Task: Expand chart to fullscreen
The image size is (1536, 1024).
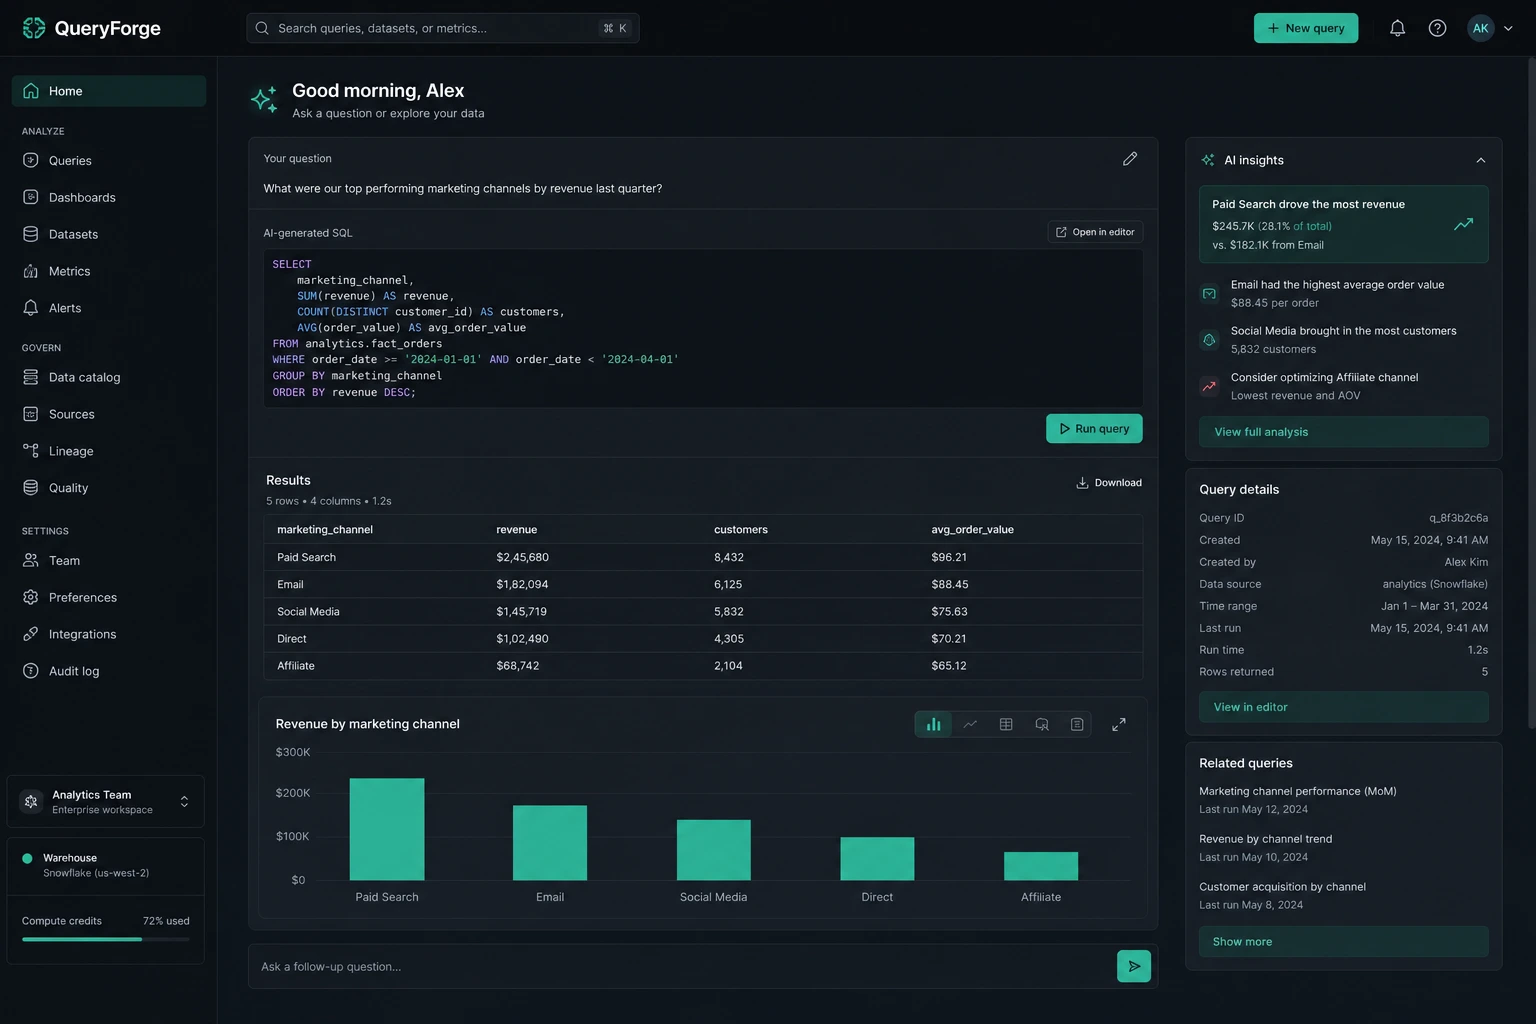Action: [x=1119, y=724]
